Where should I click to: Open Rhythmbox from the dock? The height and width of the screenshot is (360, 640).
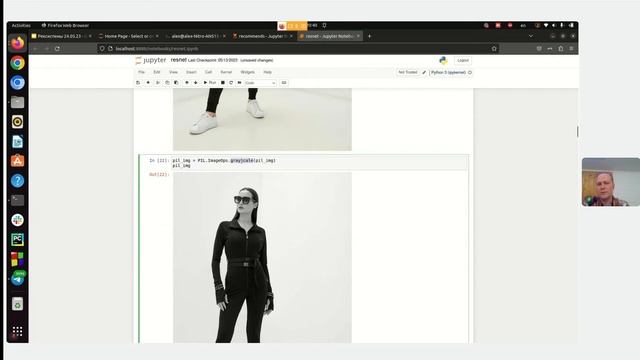(x=18, y=122)
